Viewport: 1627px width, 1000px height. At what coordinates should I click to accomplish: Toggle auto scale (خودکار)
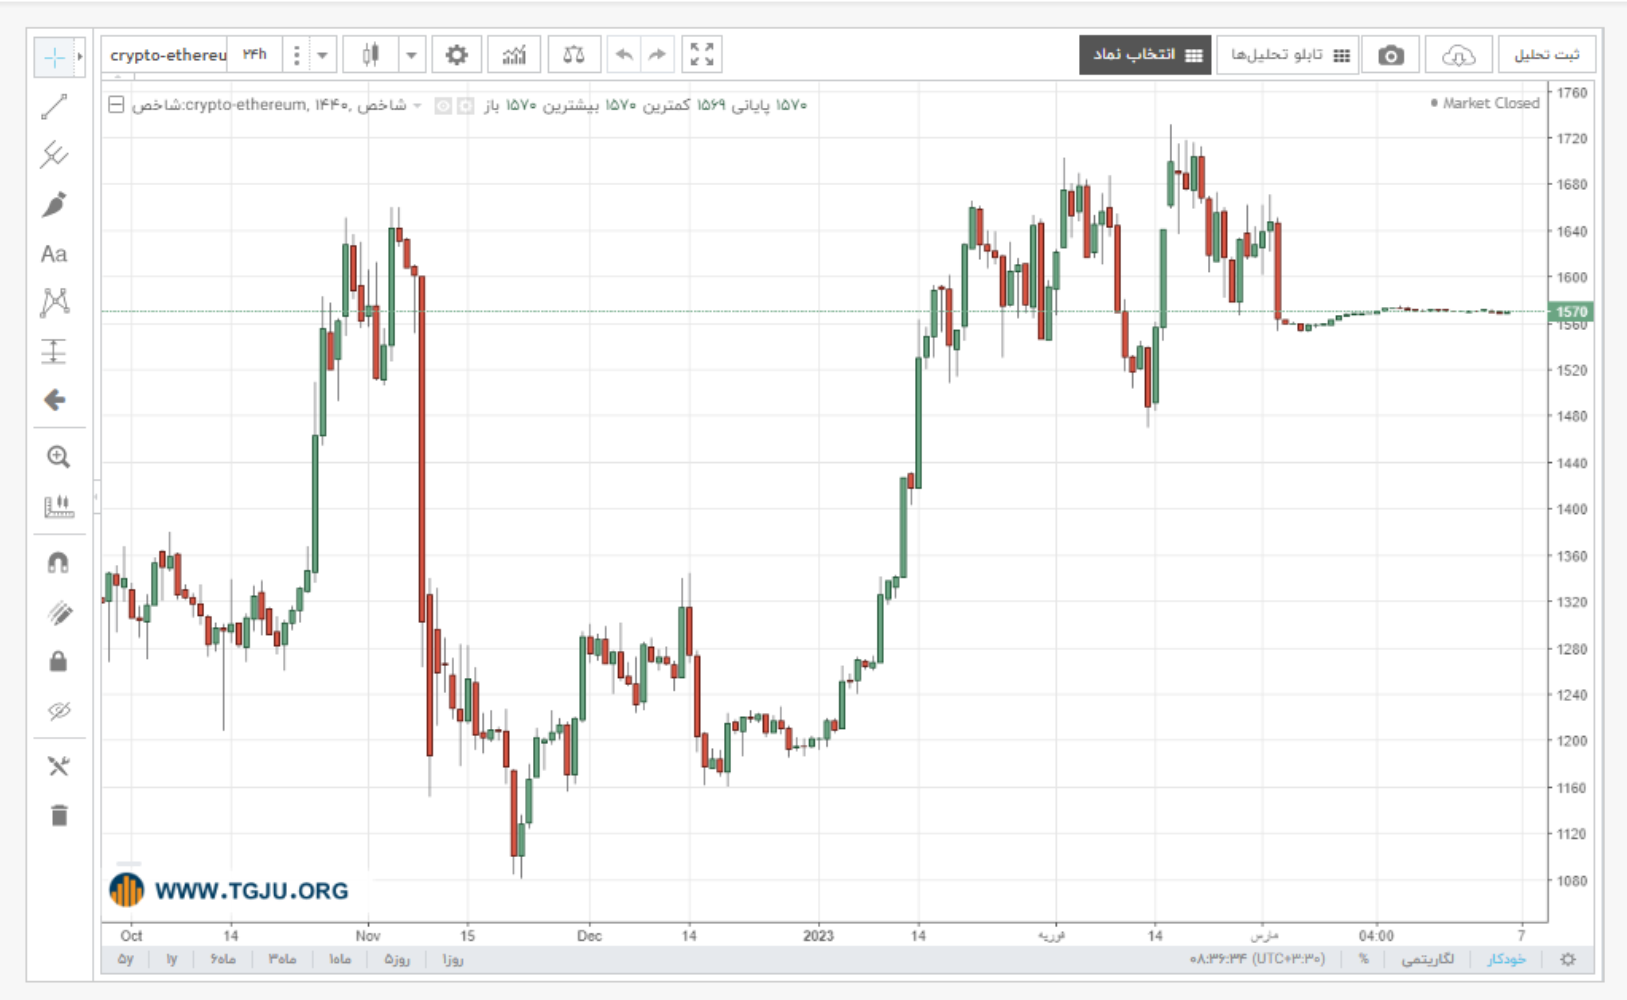(x=1506, y=959)
